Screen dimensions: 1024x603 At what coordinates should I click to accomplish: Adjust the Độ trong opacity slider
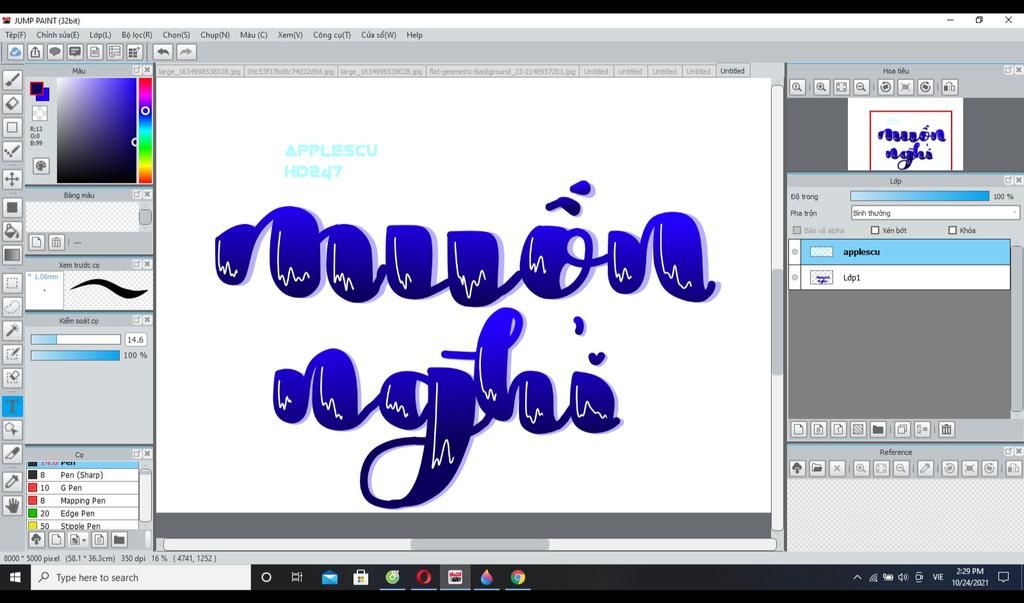tap(920, 196)
